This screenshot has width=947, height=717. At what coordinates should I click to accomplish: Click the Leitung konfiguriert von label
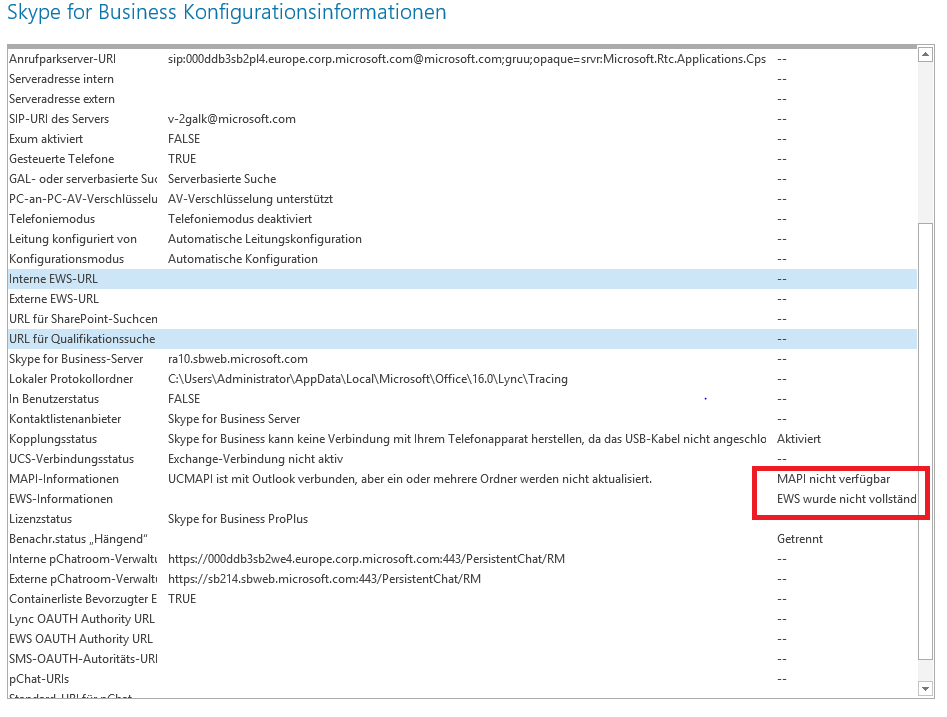72,239
